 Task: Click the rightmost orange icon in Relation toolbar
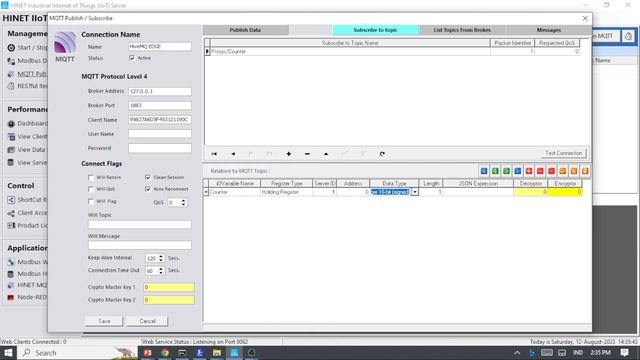coord(585,171)
